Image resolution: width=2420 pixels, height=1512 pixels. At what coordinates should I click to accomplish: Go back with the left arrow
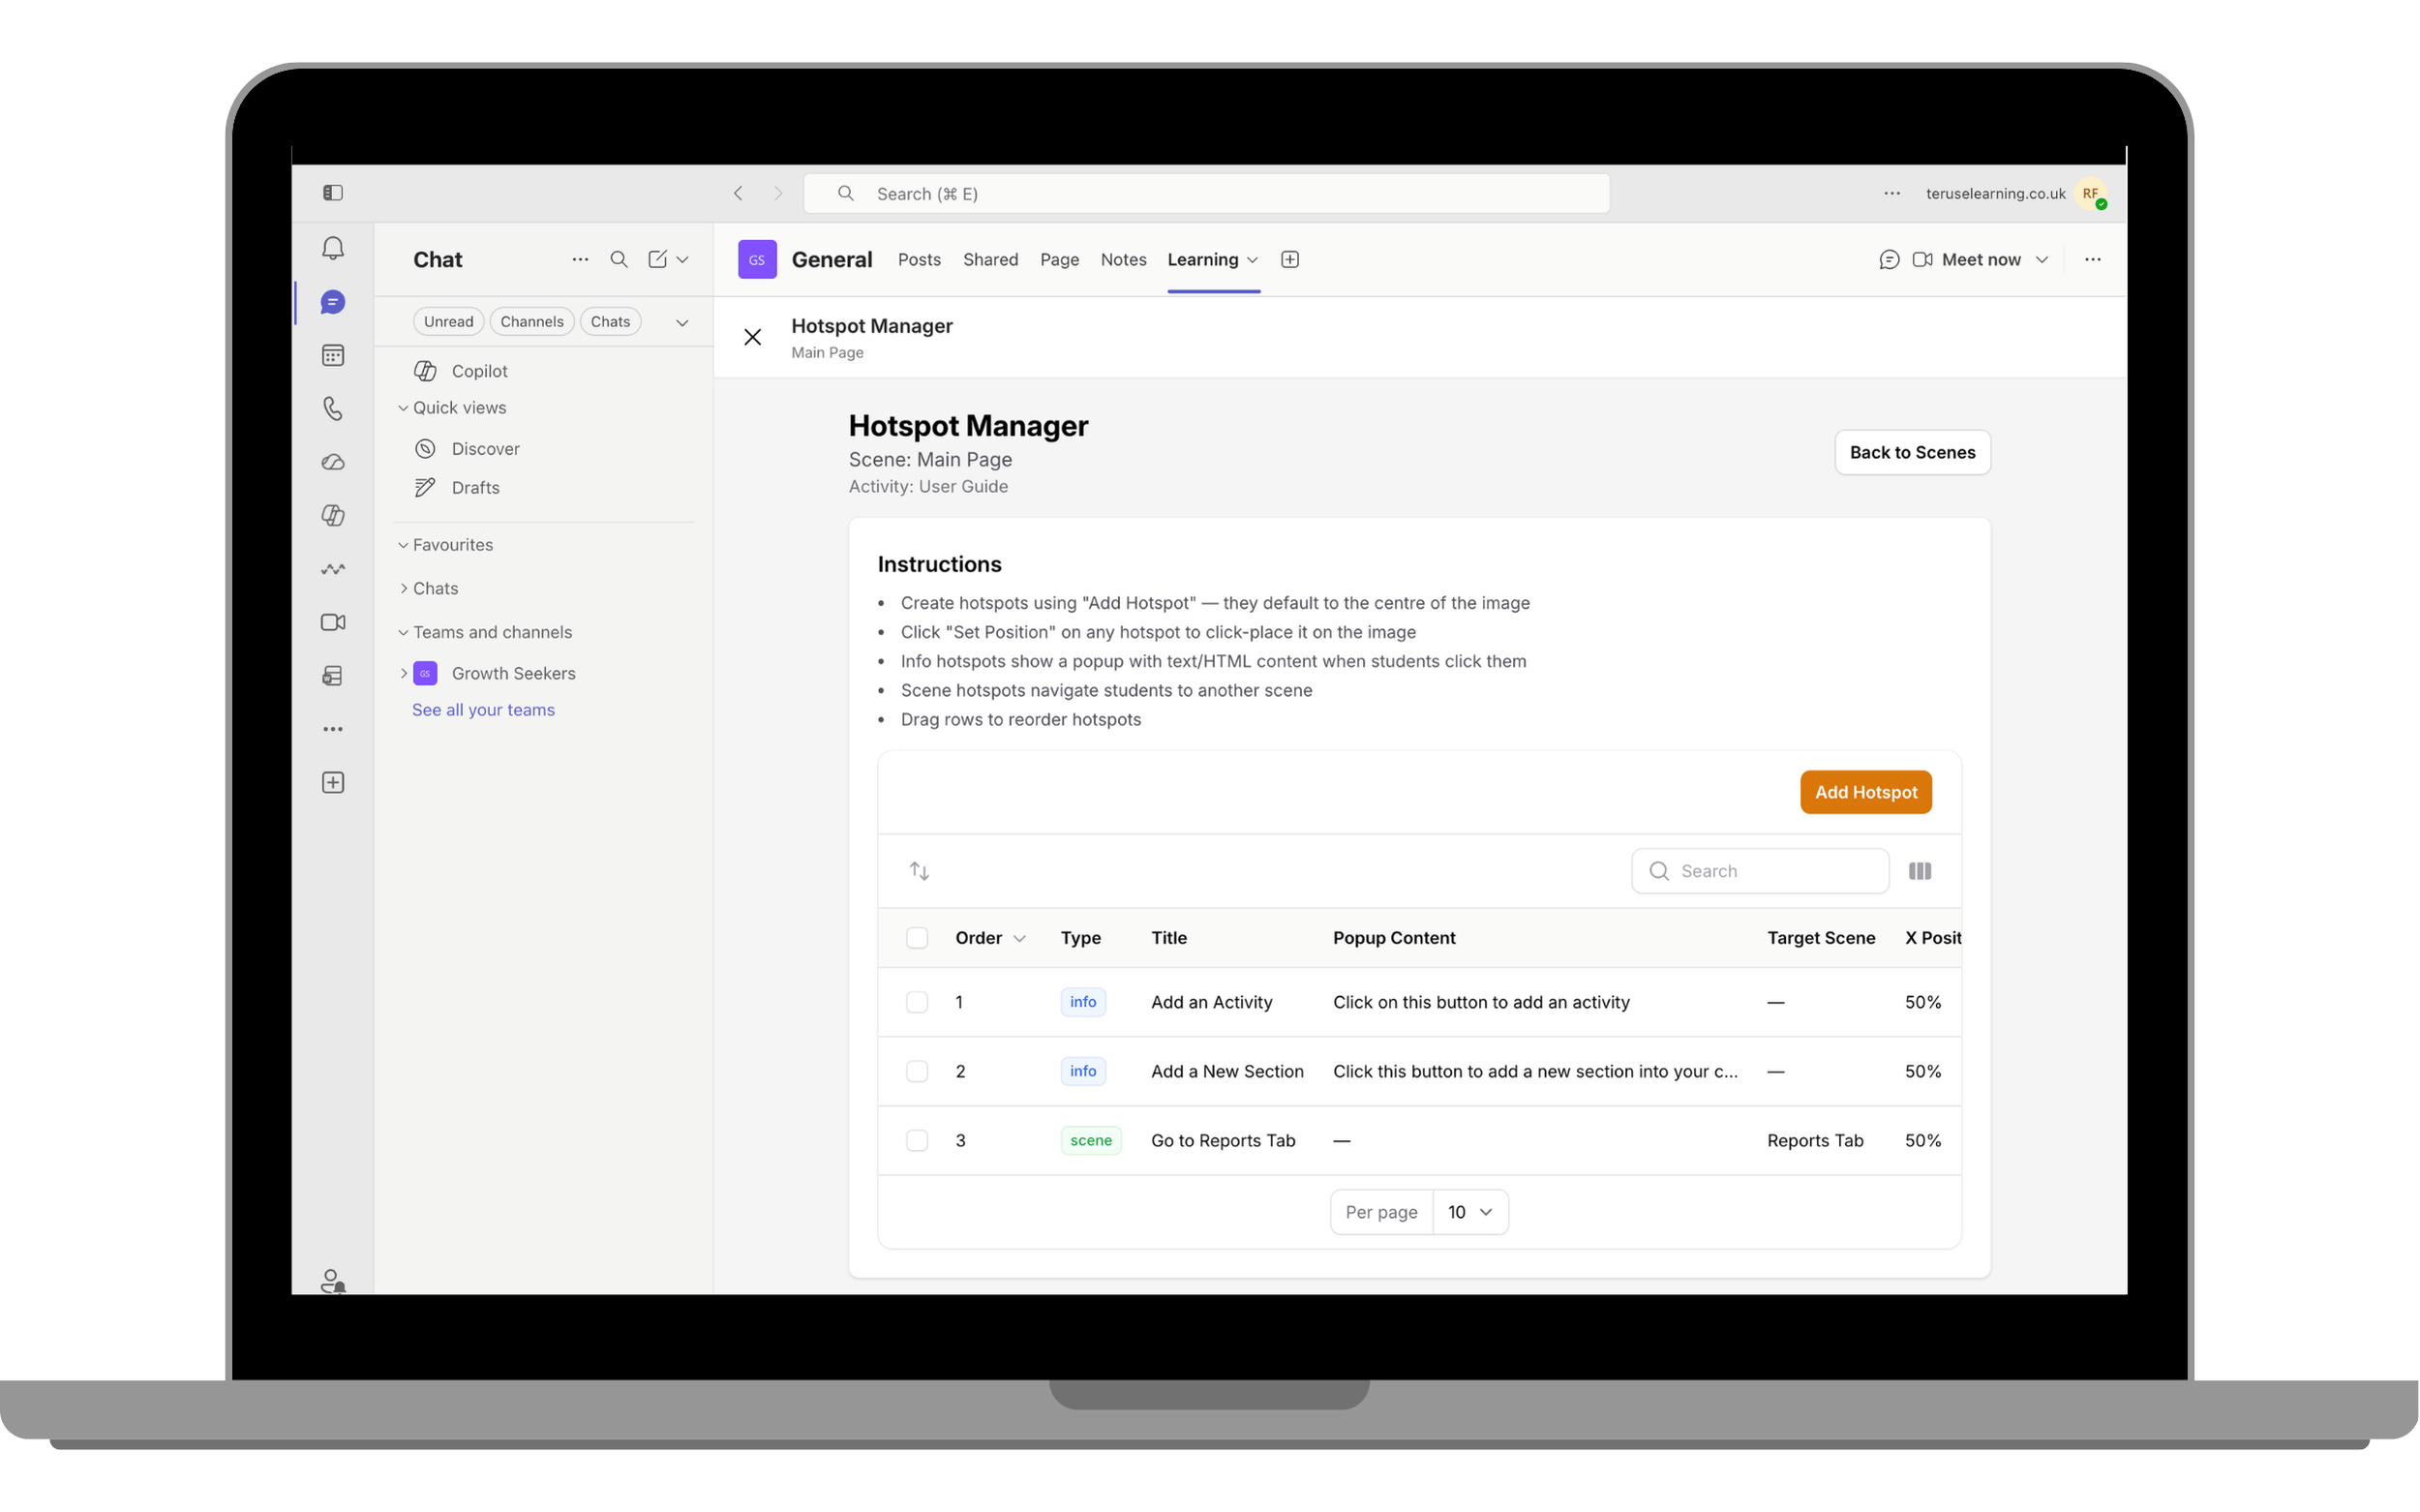click(x=738, y=193)
